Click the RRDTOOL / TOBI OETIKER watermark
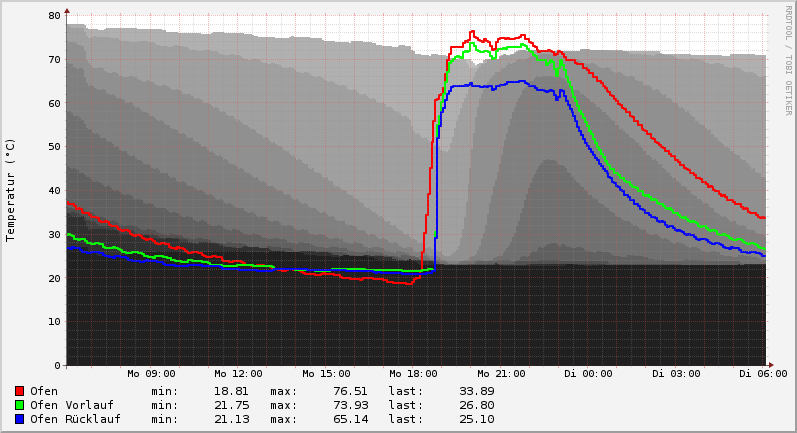Screen dimensions: 797x433 (788, 59)
